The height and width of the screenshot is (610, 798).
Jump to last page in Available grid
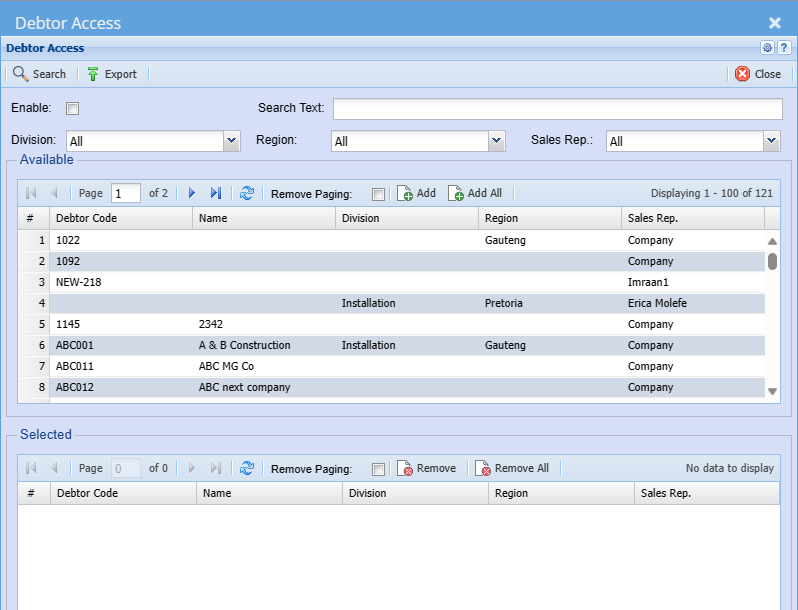point(216,193)
